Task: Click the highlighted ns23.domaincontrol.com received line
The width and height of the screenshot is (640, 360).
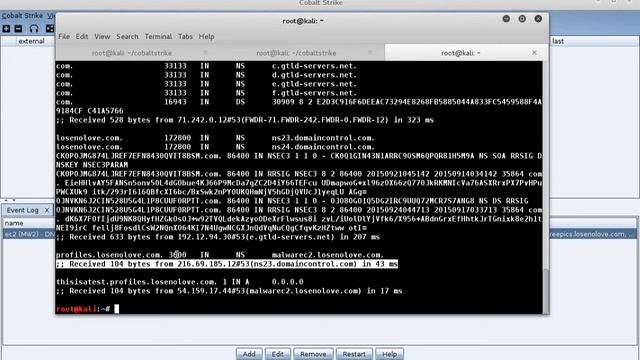Action: pos(227,264)
